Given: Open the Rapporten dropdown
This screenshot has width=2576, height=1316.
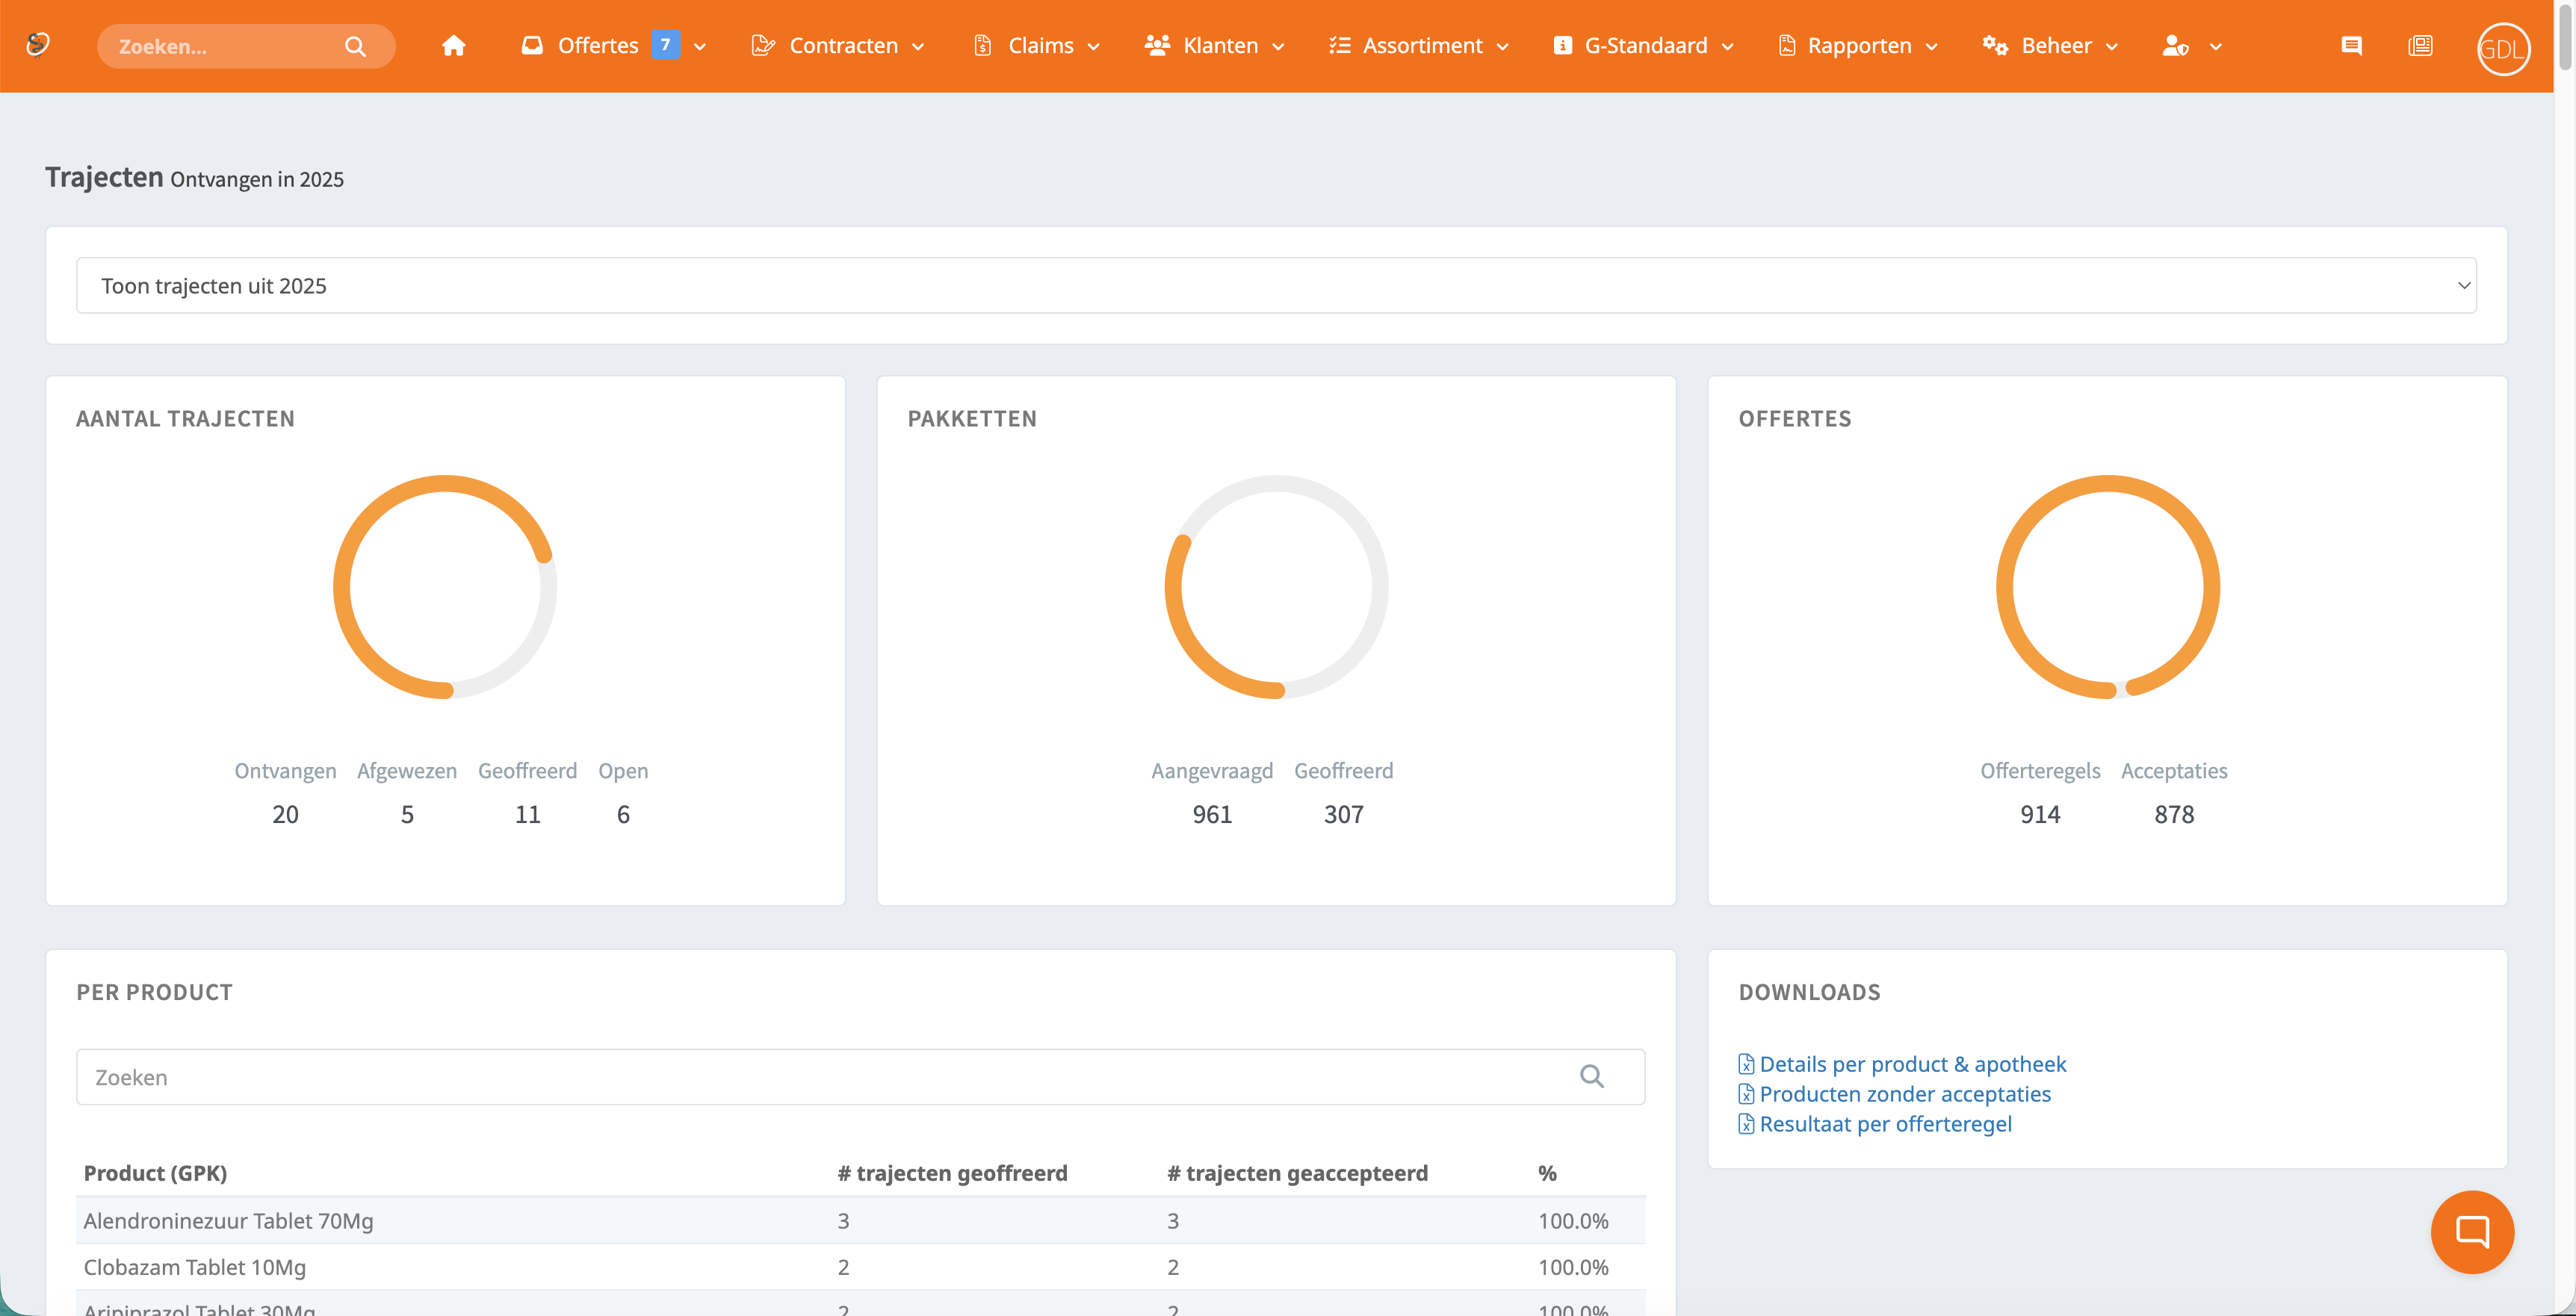Looking at the screenshot, I should pos(1858,46).
